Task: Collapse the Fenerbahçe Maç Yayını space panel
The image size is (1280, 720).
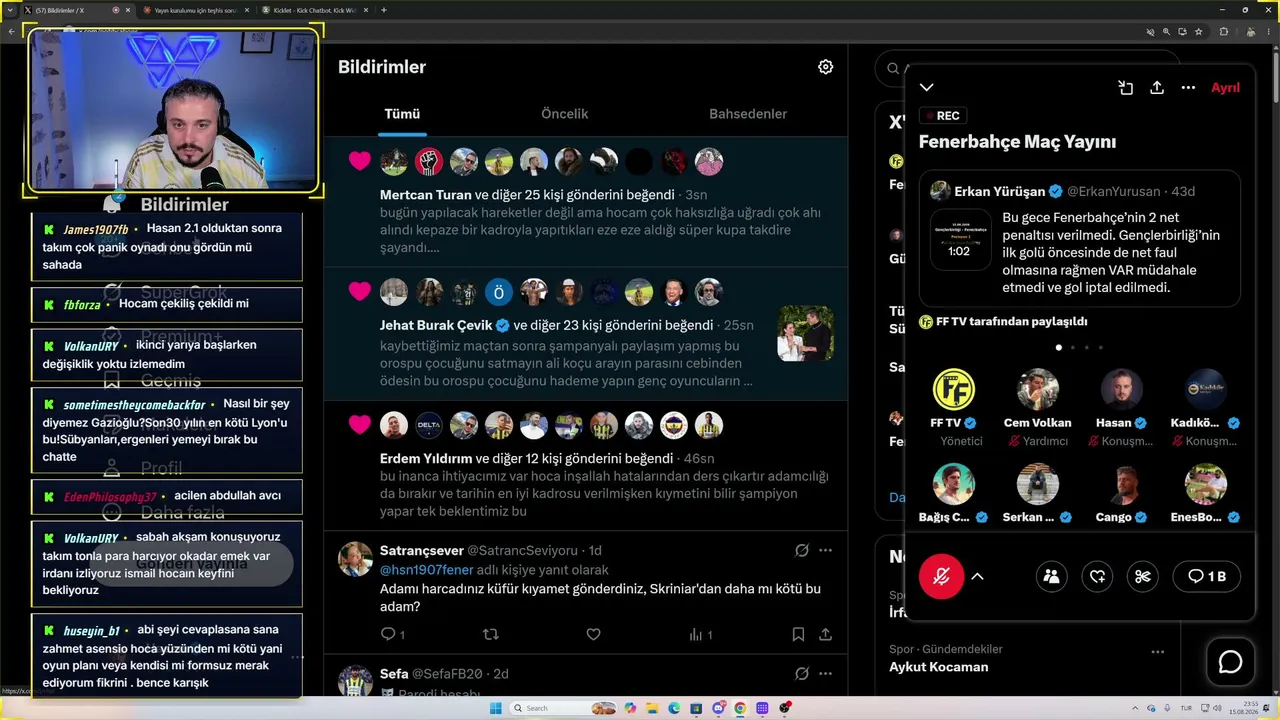Action: point(927,88)
